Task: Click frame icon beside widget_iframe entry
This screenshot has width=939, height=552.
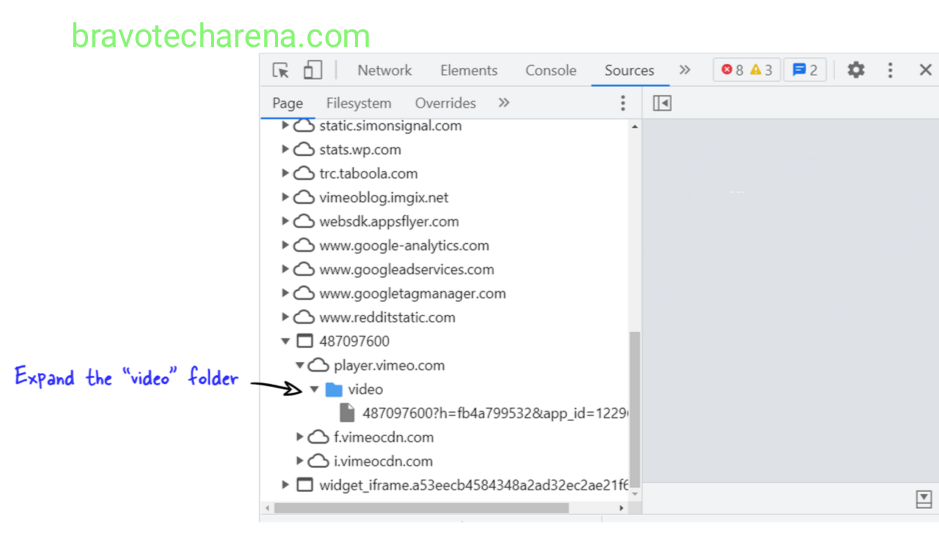Action: (x=305, y=484)
